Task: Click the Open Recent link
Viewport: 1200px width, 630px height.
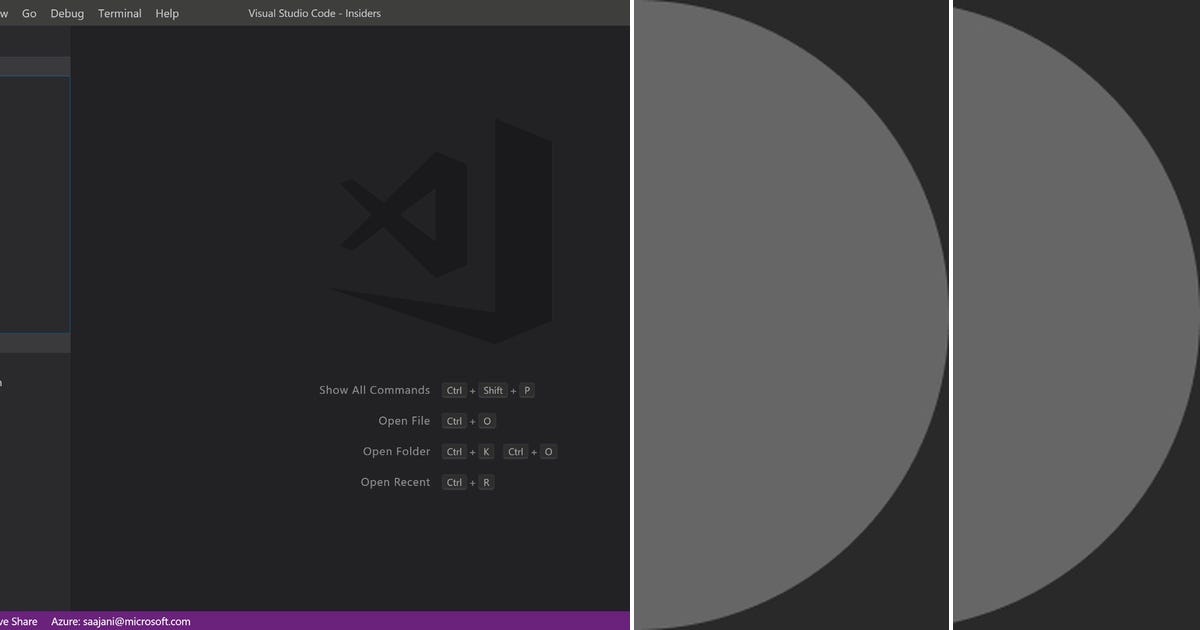Action: coord(394,482)
